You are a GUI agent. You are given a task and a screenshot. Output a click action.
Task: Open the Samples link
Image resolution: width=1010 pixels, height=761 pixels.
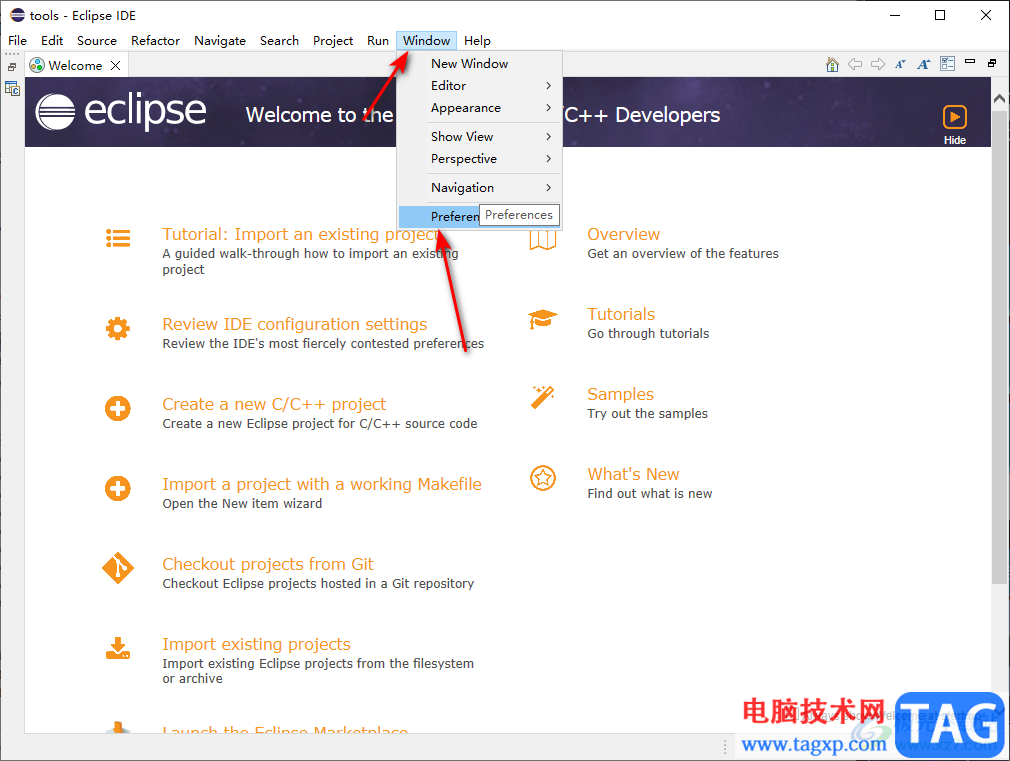pos(620,394)
